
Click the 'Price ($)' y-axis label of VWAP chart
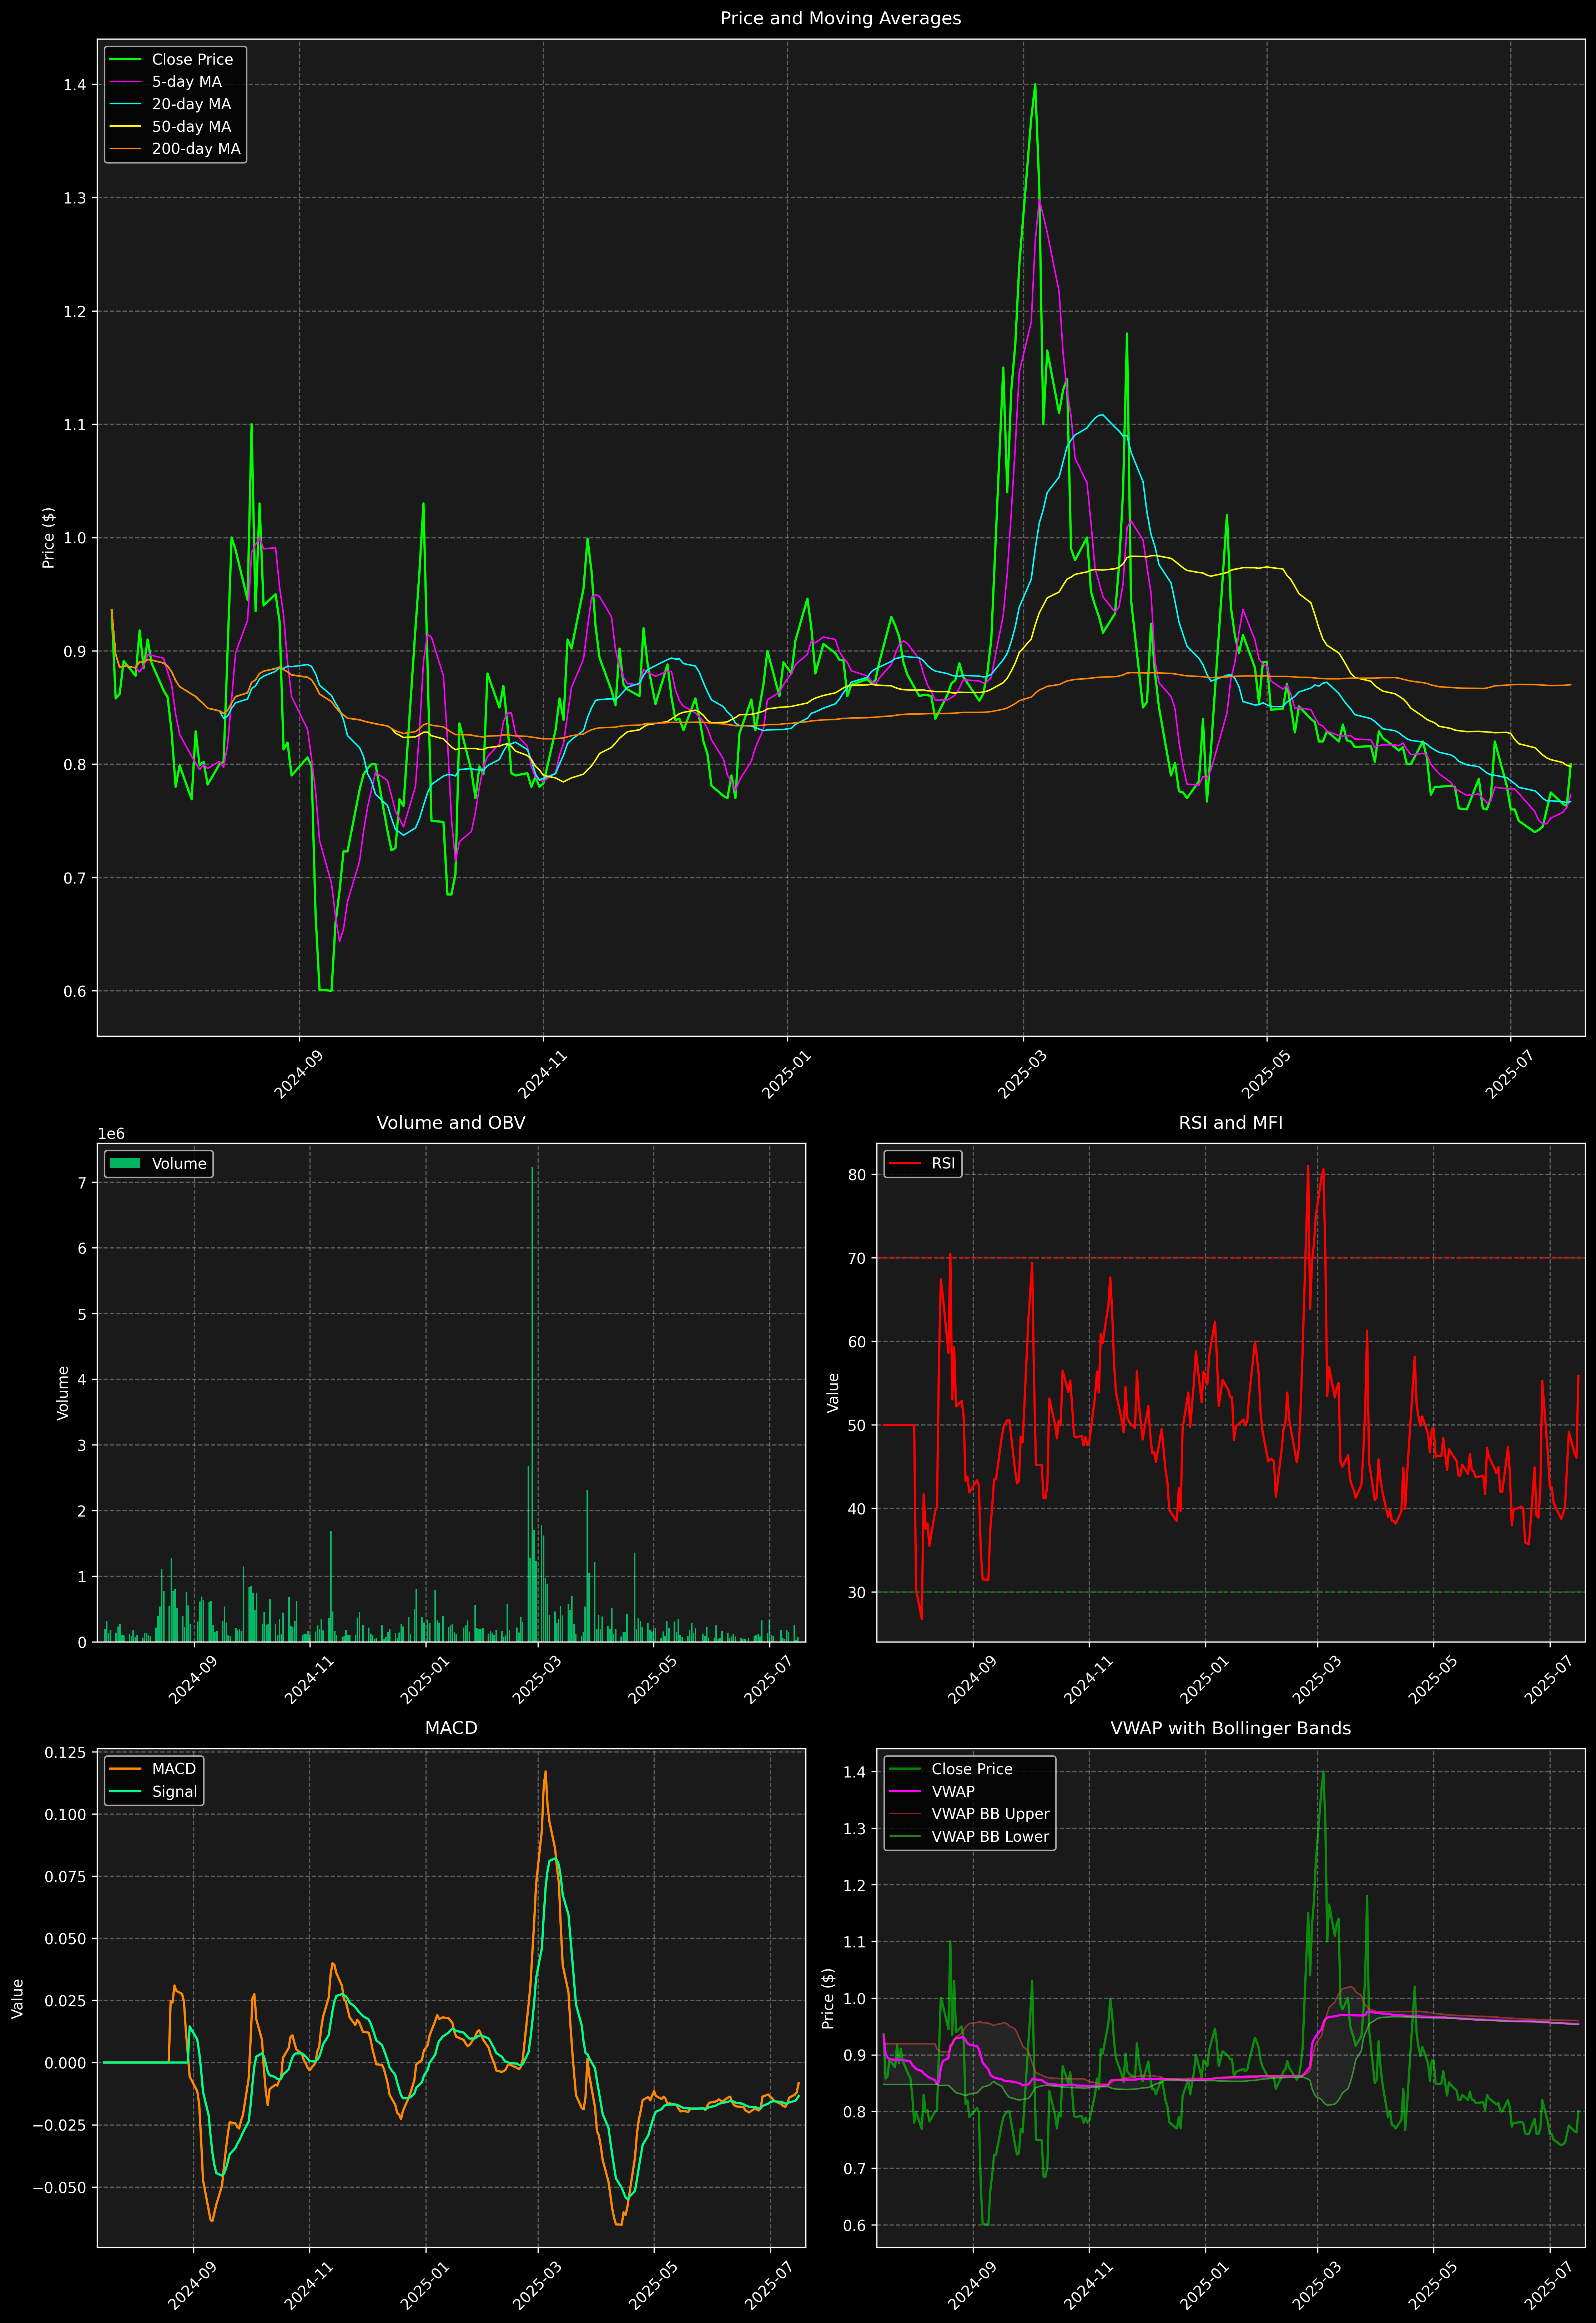(828, 1999)
